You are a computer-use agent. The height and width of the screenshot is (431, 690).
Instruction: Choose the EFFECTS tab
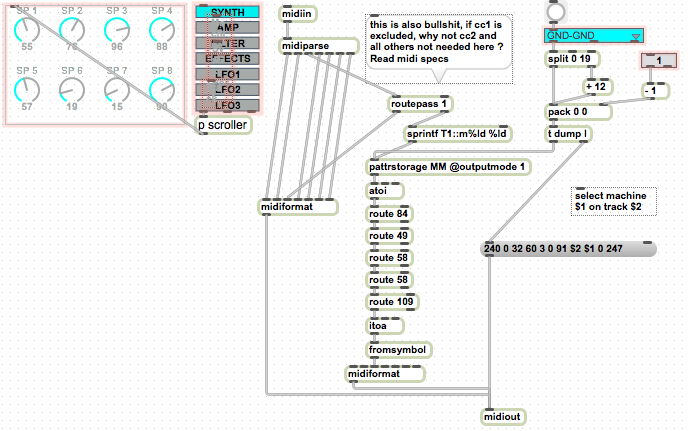click(227, 58)
